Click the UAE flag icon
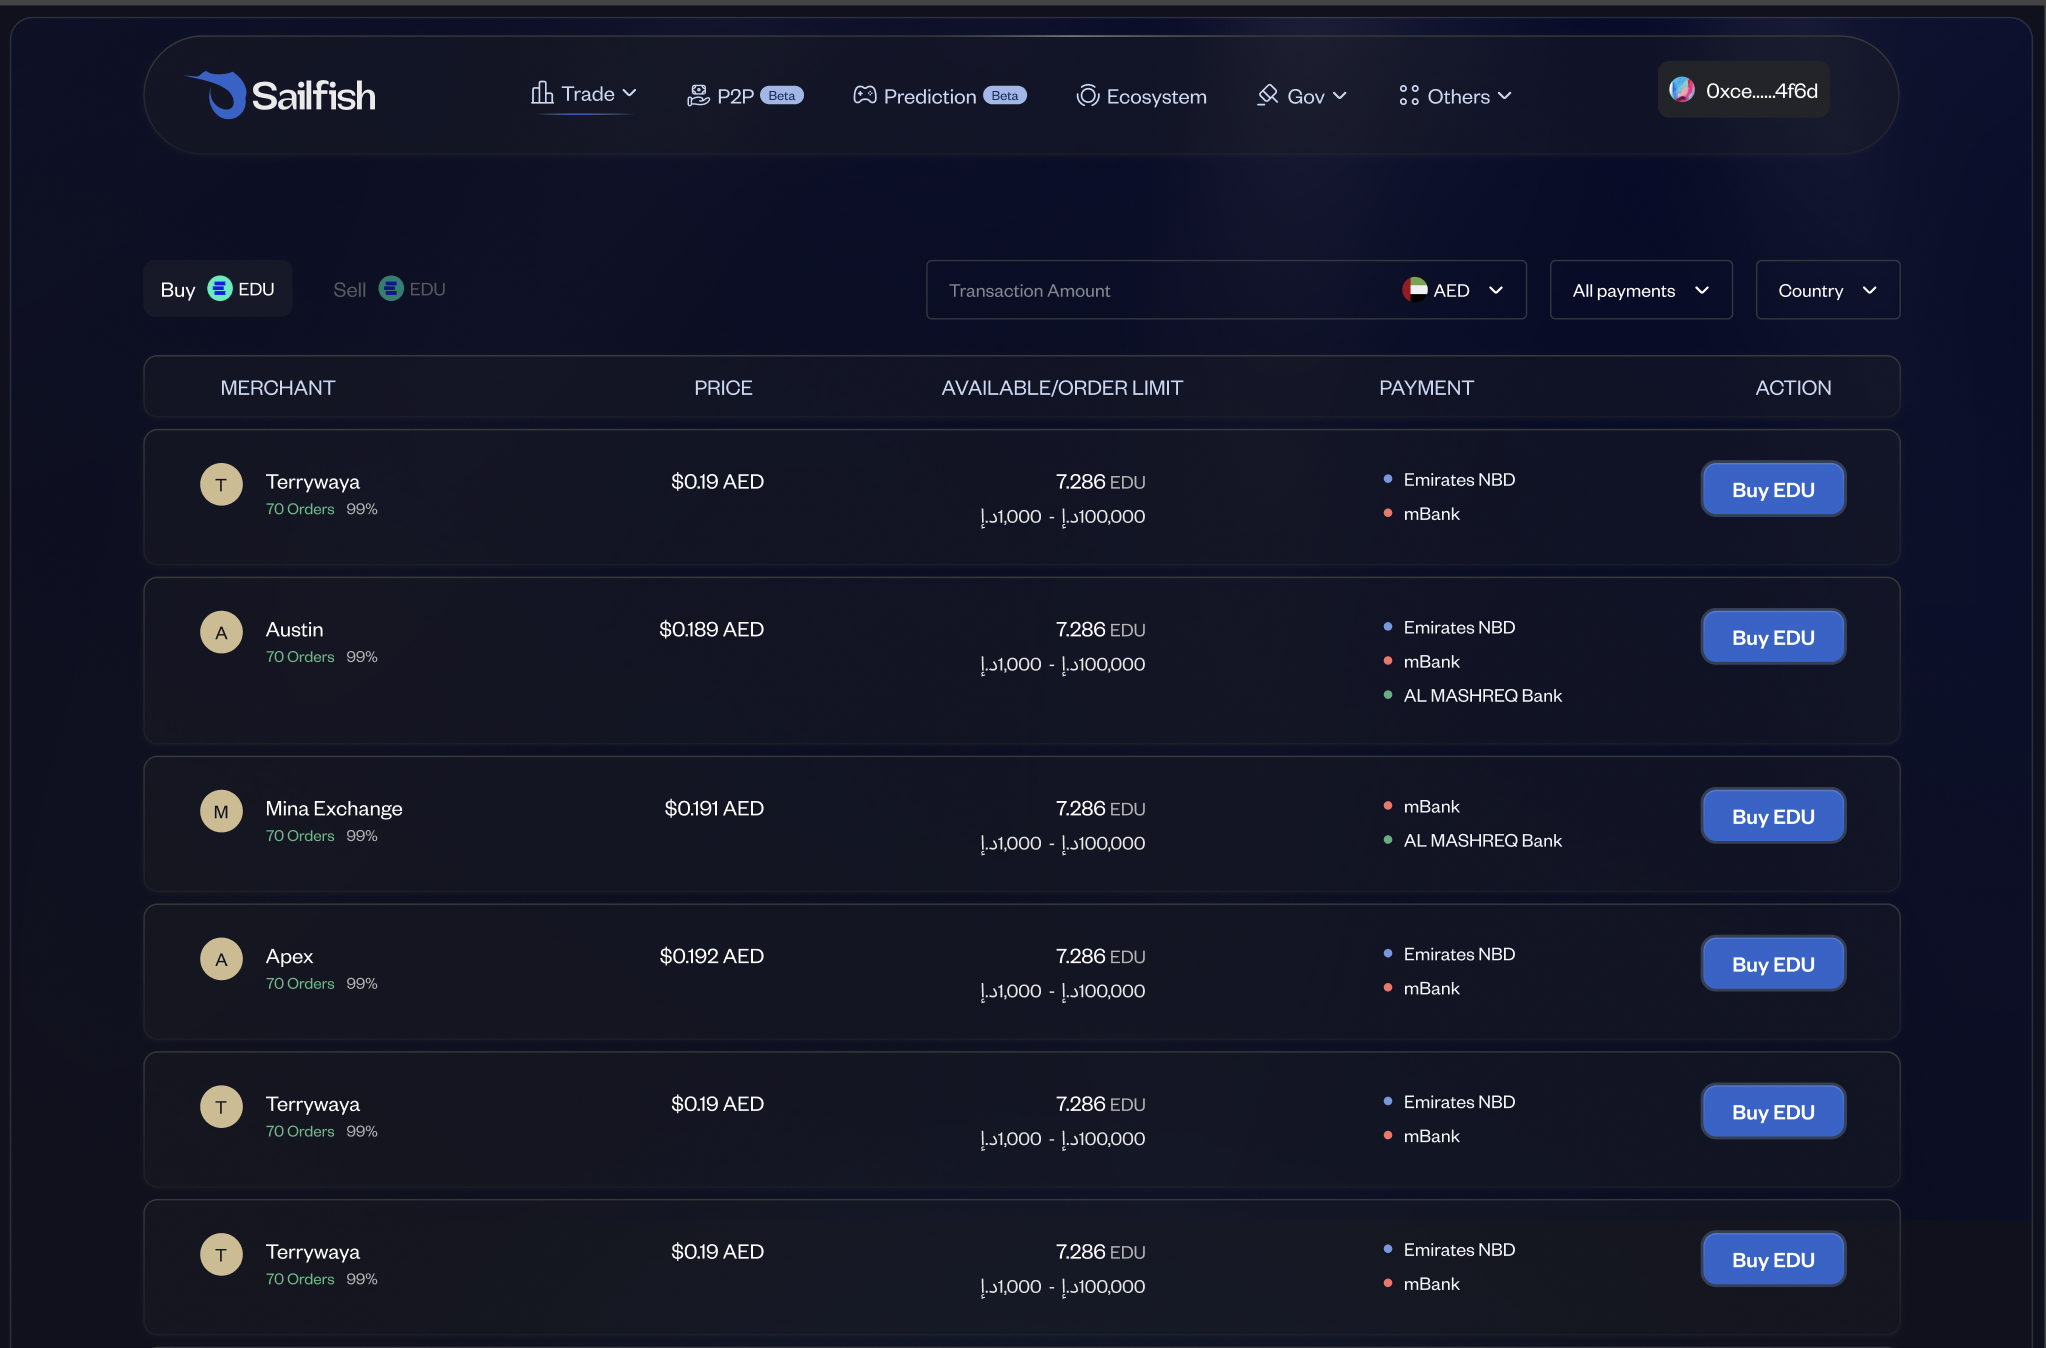This screenshot has height=1348, width=2046. point(1414,289)
